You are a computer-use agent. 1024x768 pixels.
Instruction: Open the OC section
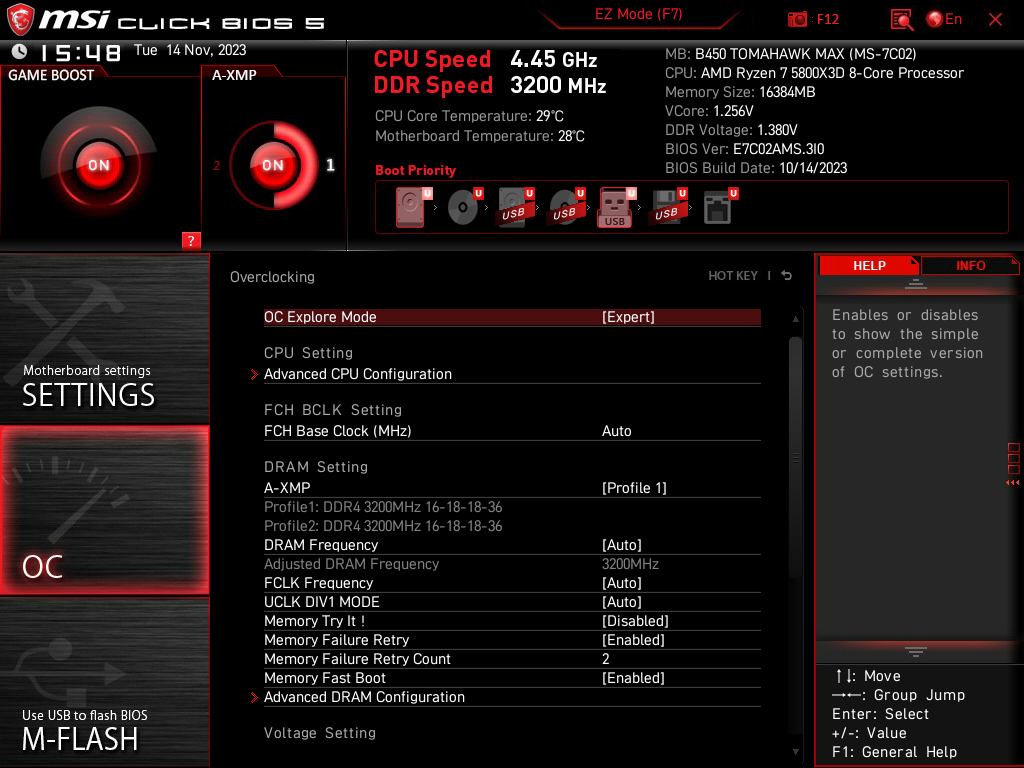(x=104, y=510)
